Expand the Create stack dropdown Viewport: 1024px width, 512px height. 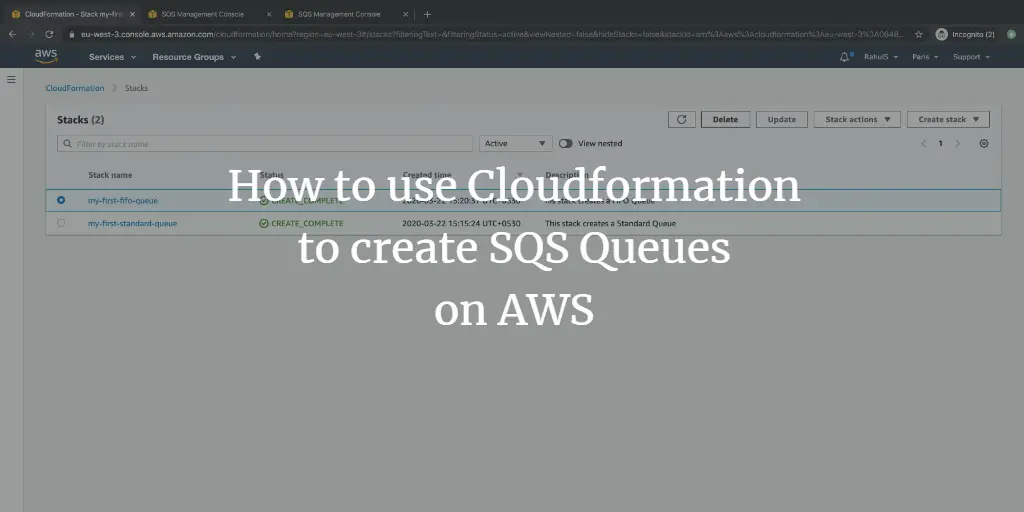pos(948,120)
